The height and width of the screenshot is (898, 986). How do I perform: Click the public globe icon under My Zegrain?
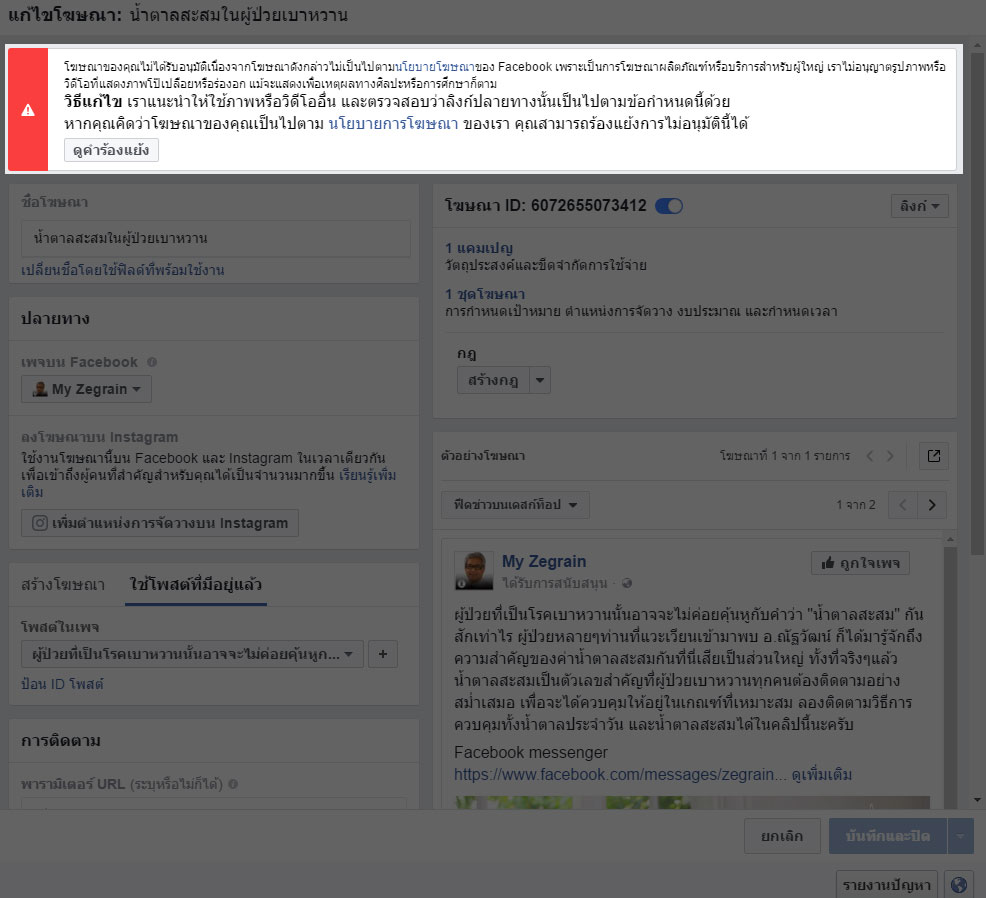click(x=626, y=584)
